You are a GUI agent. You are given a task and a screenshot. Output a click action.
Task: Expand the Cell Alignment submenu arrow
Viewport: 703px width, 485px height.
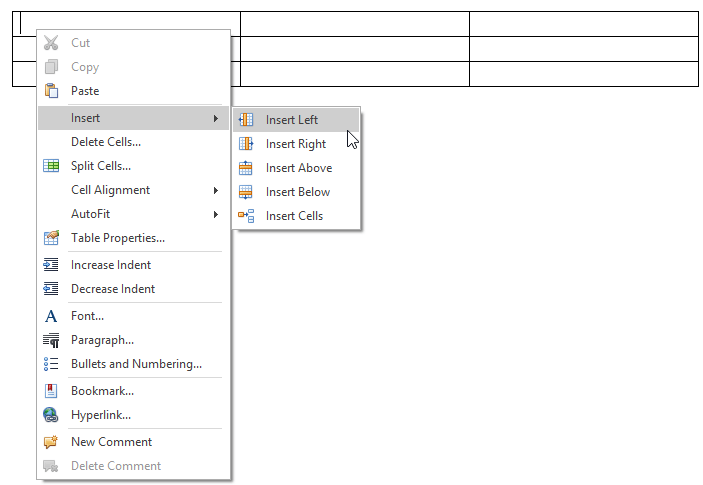216,191
